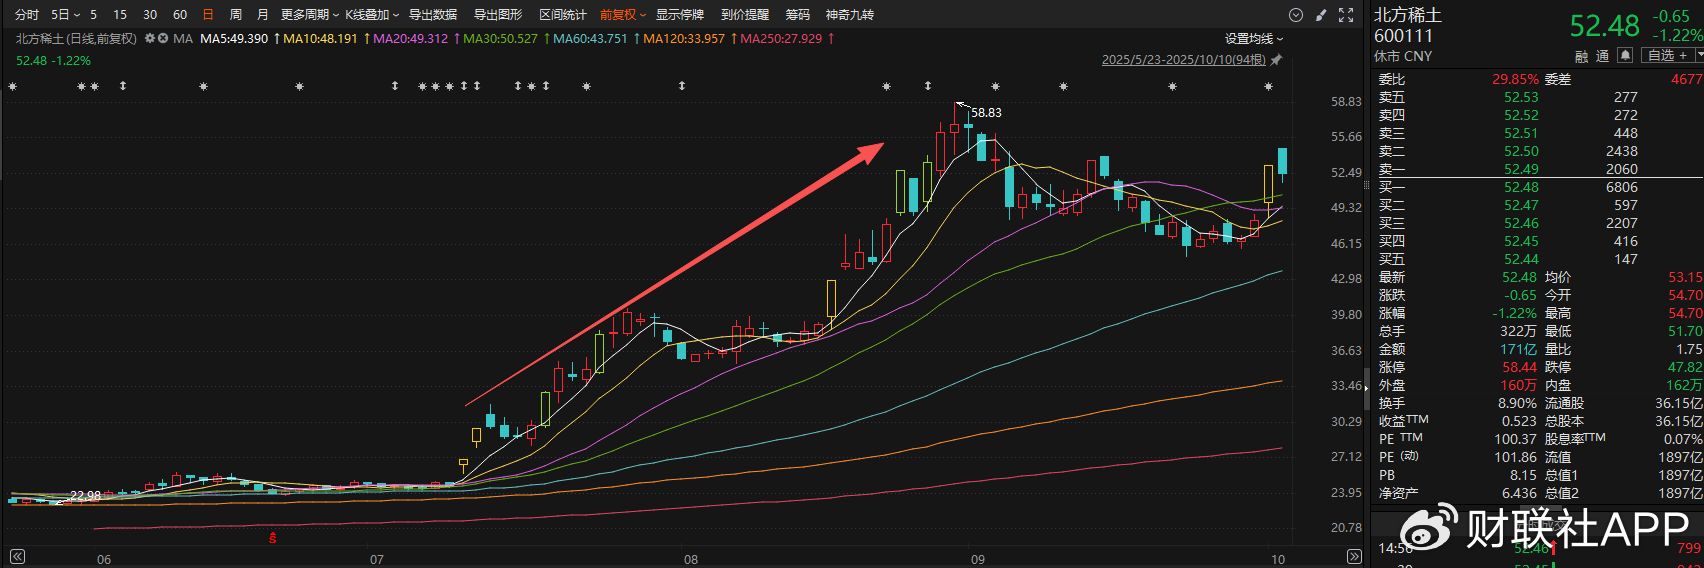Remove MA indicator with the x icon
The height and width of the screenshot is (568, 1704).
tap(163, 38)
